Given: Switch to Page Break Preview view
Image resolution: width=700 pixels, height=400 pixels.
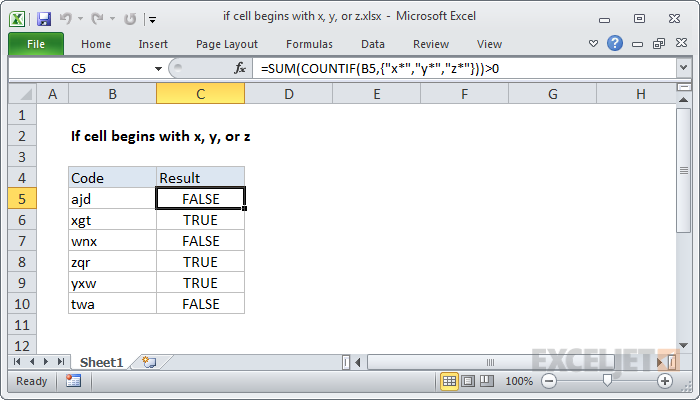Looking at the screenshot, I should [x=488, y=381].
